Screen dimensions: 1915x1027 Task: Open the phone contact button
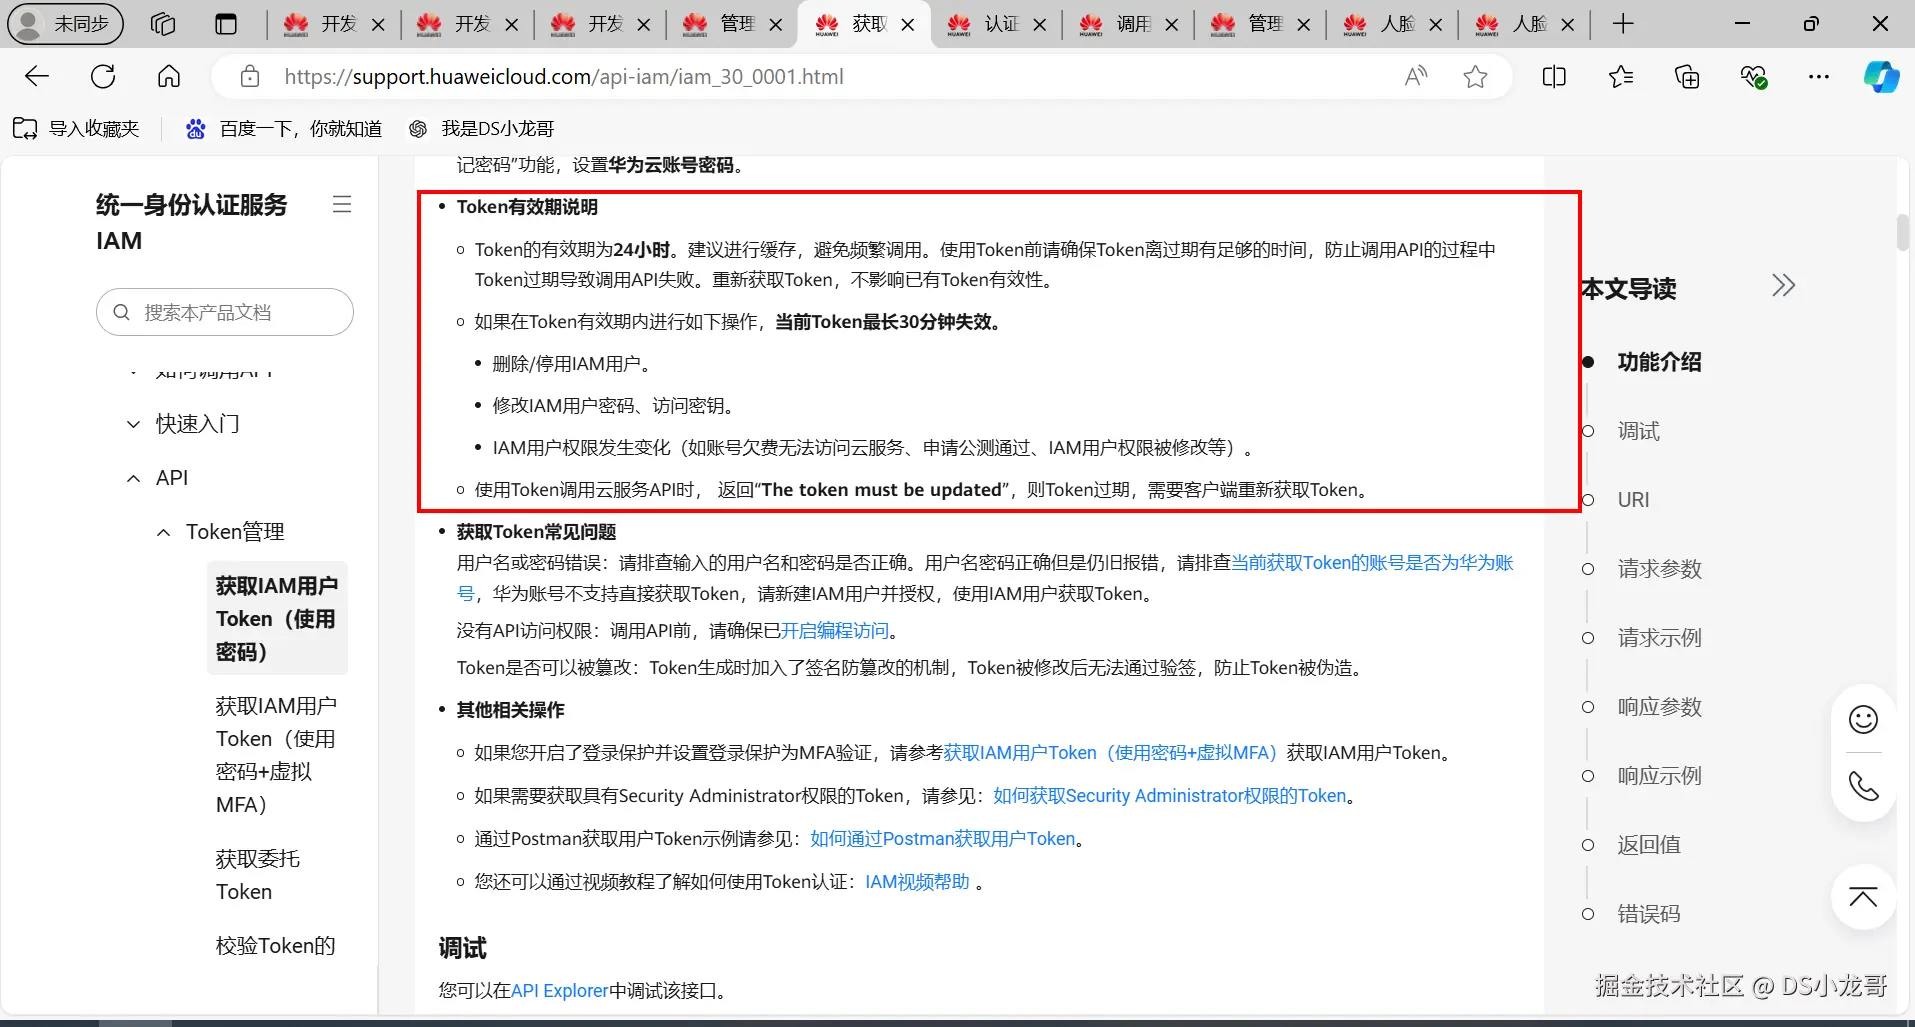pyautogui.click(x=1863, y=787)
